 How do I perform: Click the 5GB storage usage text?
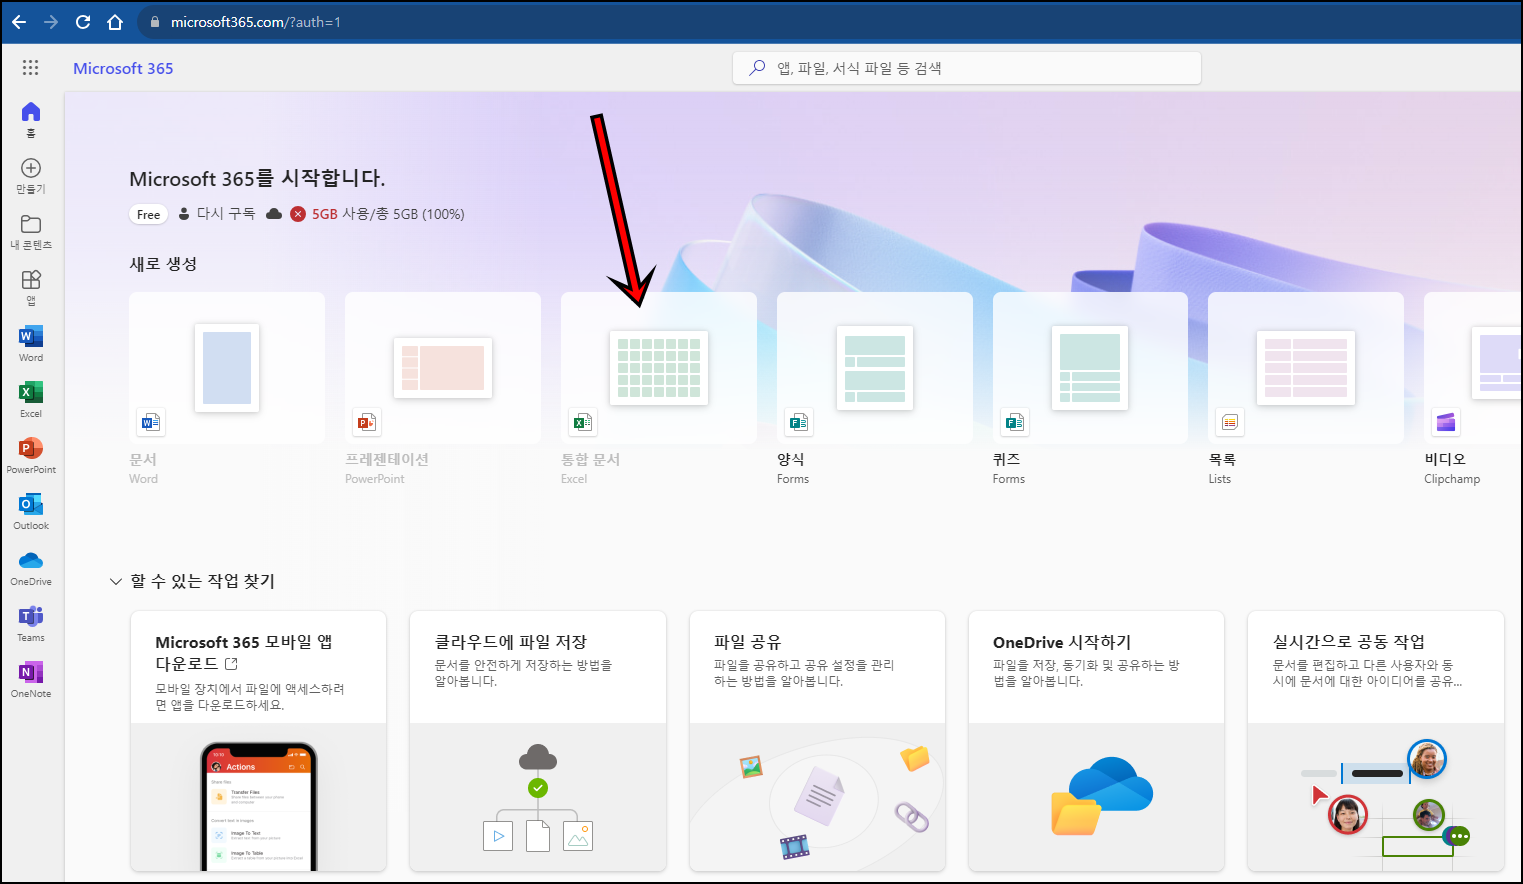click(x=388, y=214)
